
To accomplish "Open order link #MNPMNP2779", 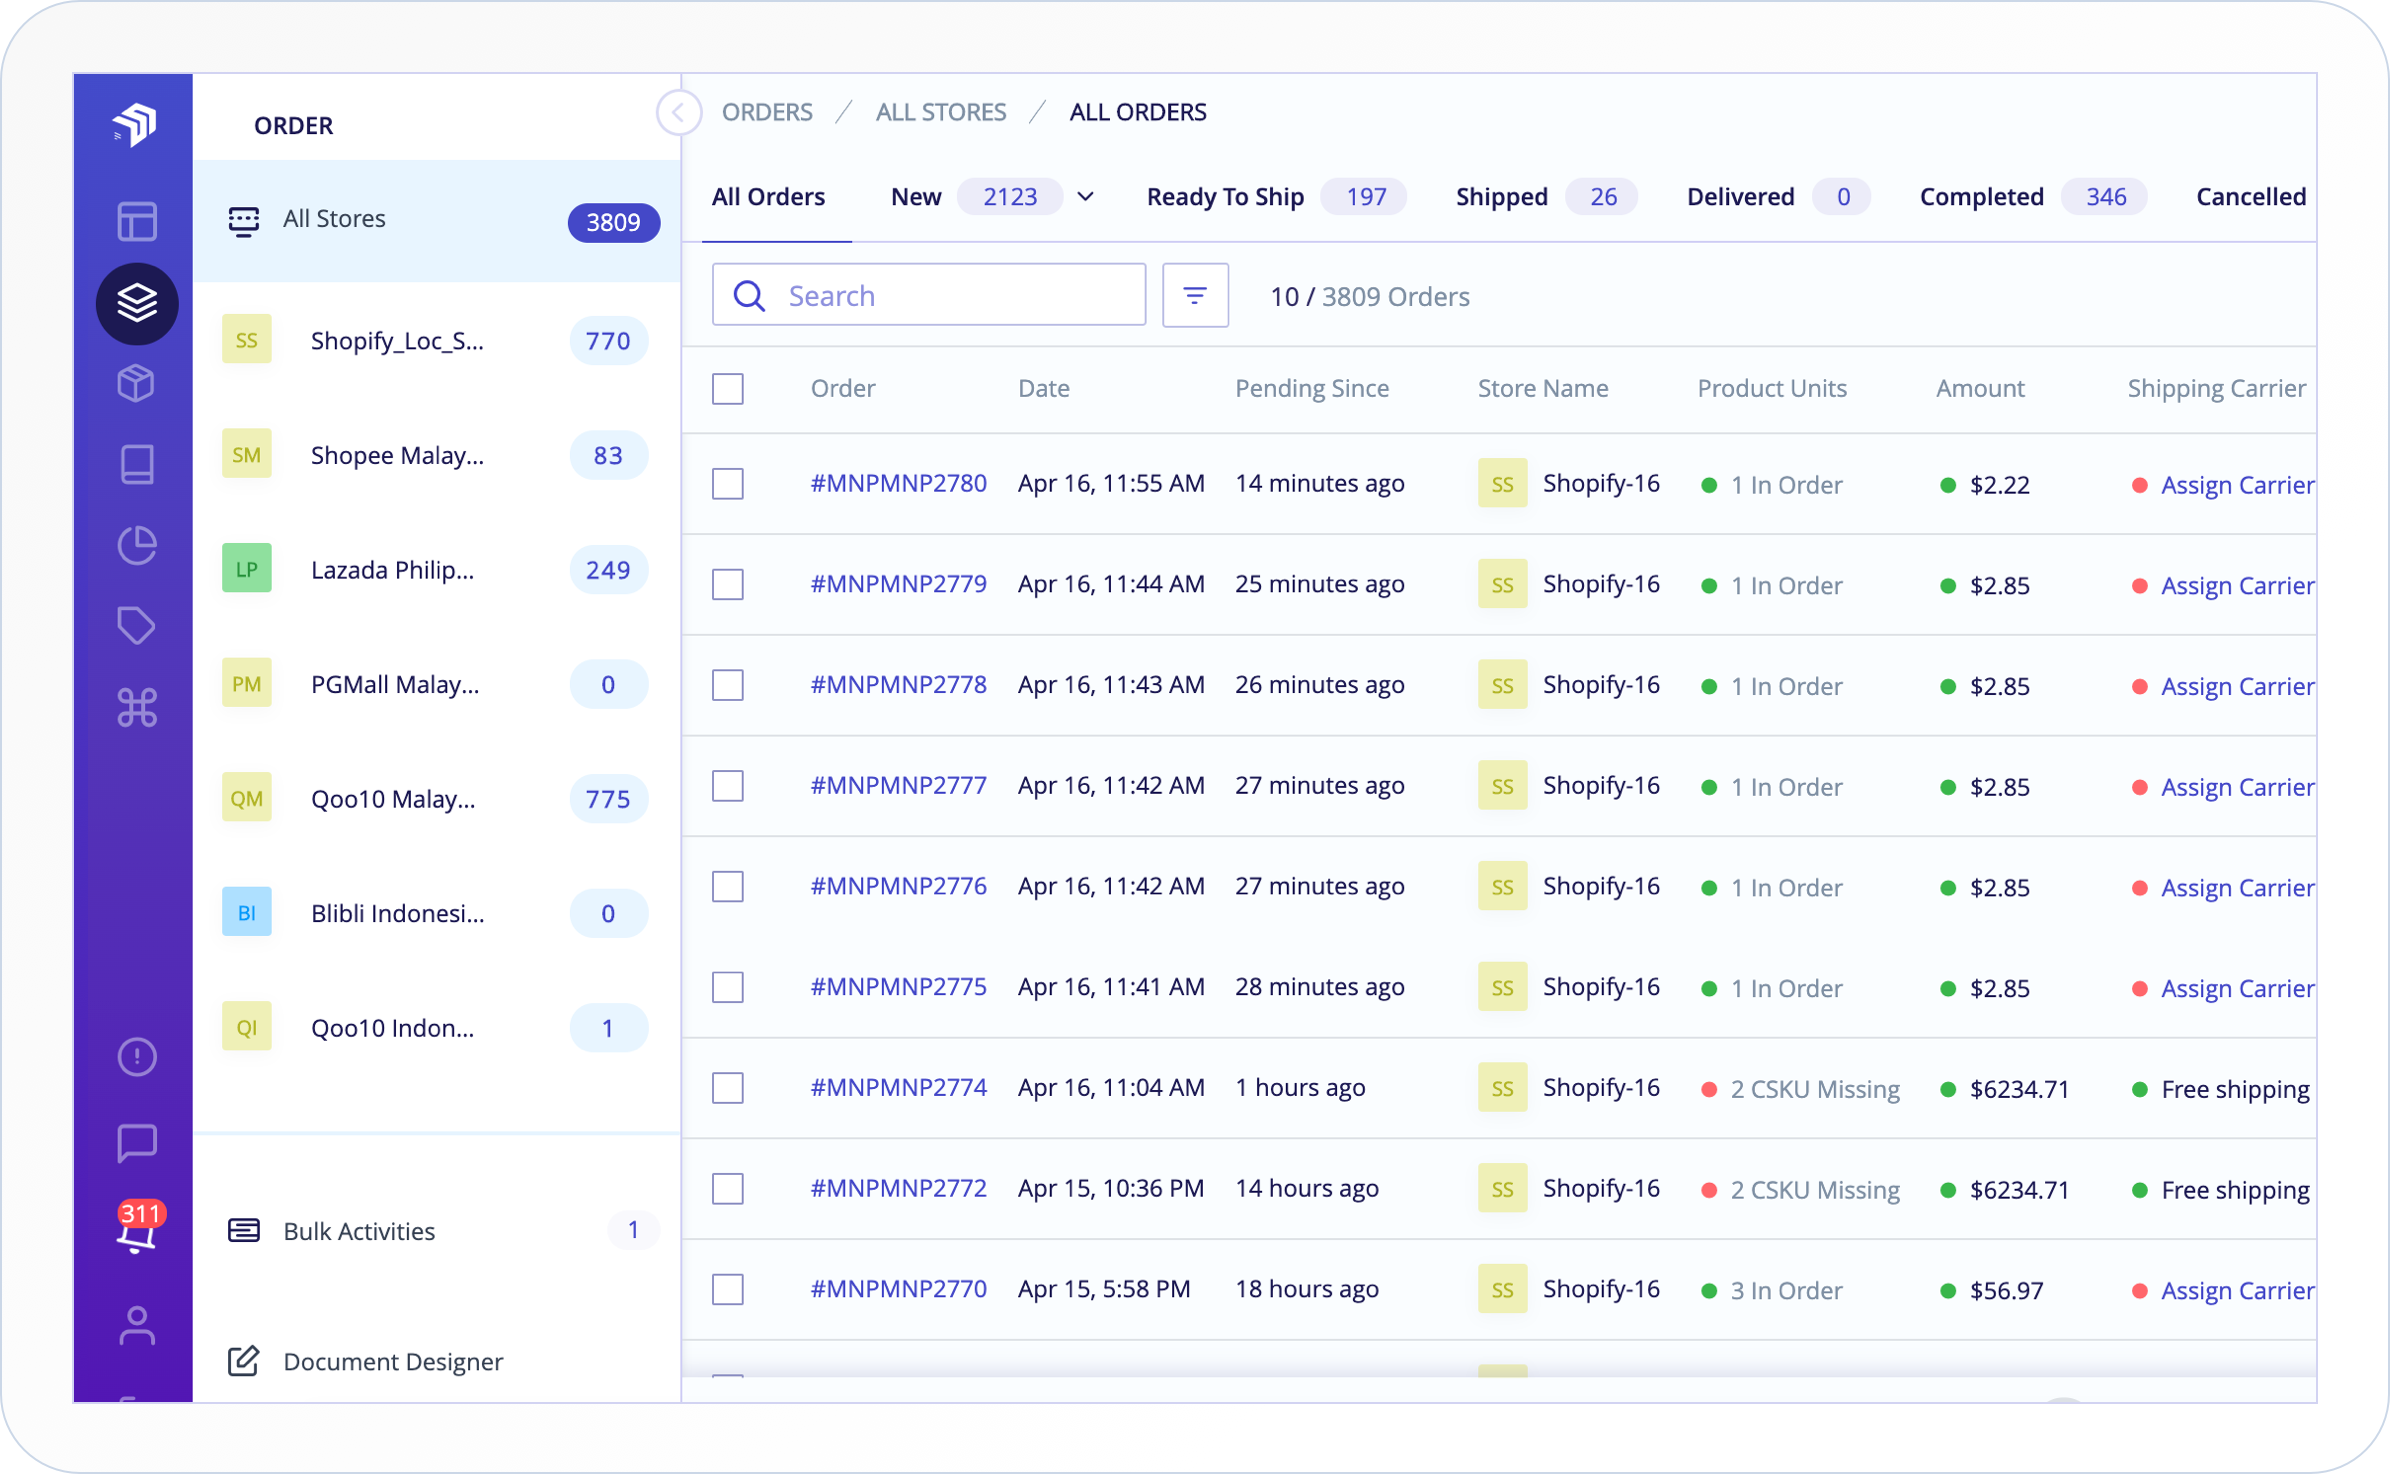I will tap(897, 584).
